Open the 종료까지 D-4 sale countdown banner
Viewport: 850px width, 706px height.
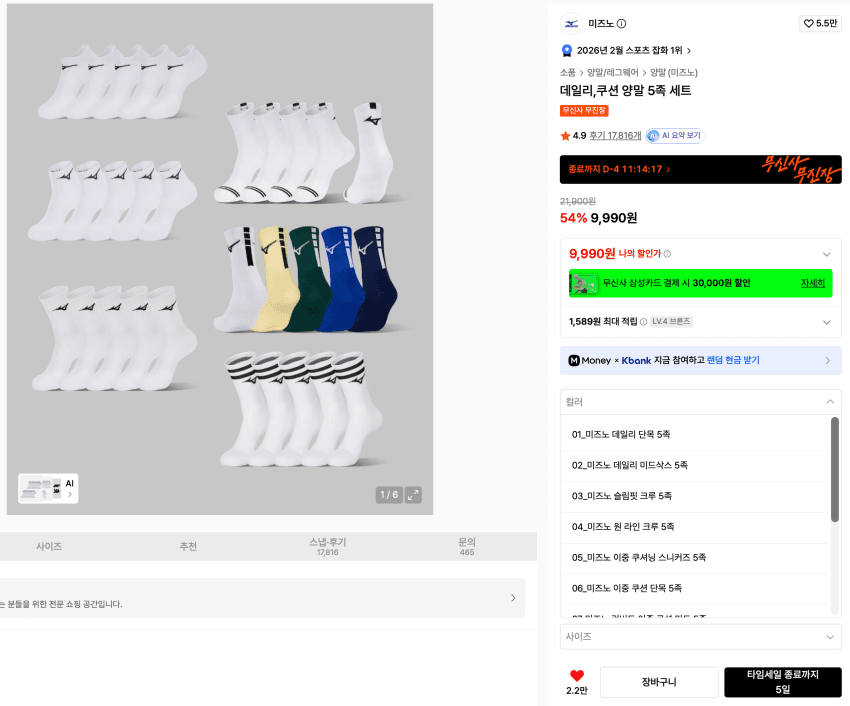pyautogui.click(x=700, y=169)
